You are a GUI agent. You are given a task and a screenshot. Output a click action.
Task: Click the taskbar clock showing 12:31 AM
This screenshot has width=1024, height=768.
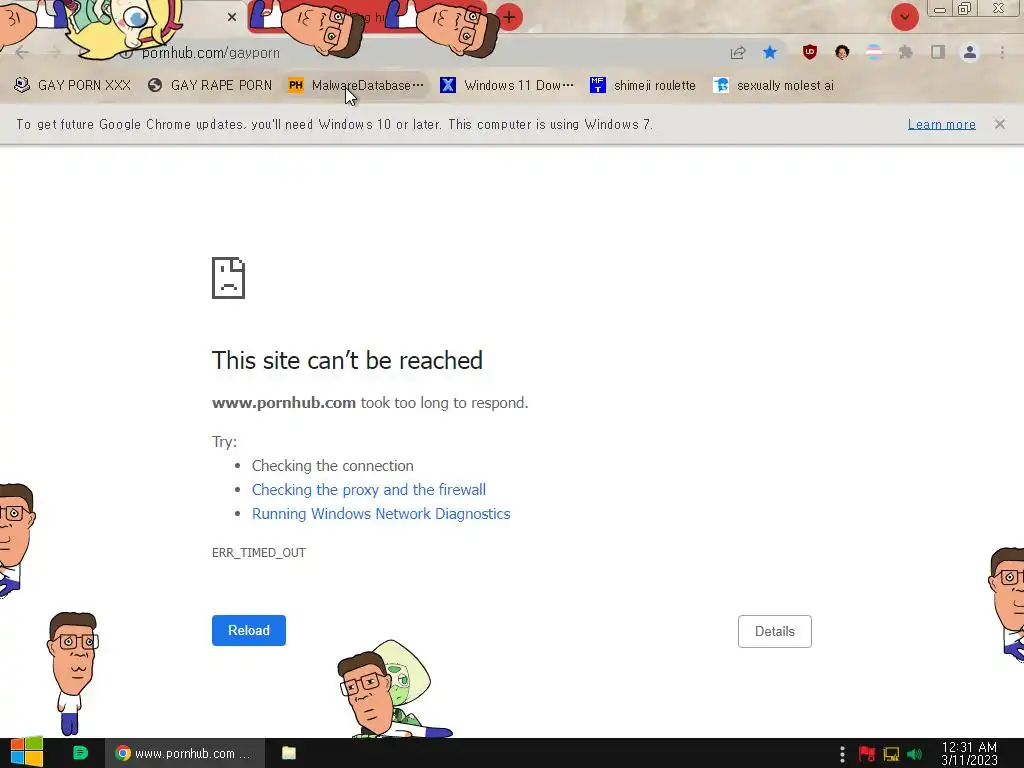tap(969, 754)
